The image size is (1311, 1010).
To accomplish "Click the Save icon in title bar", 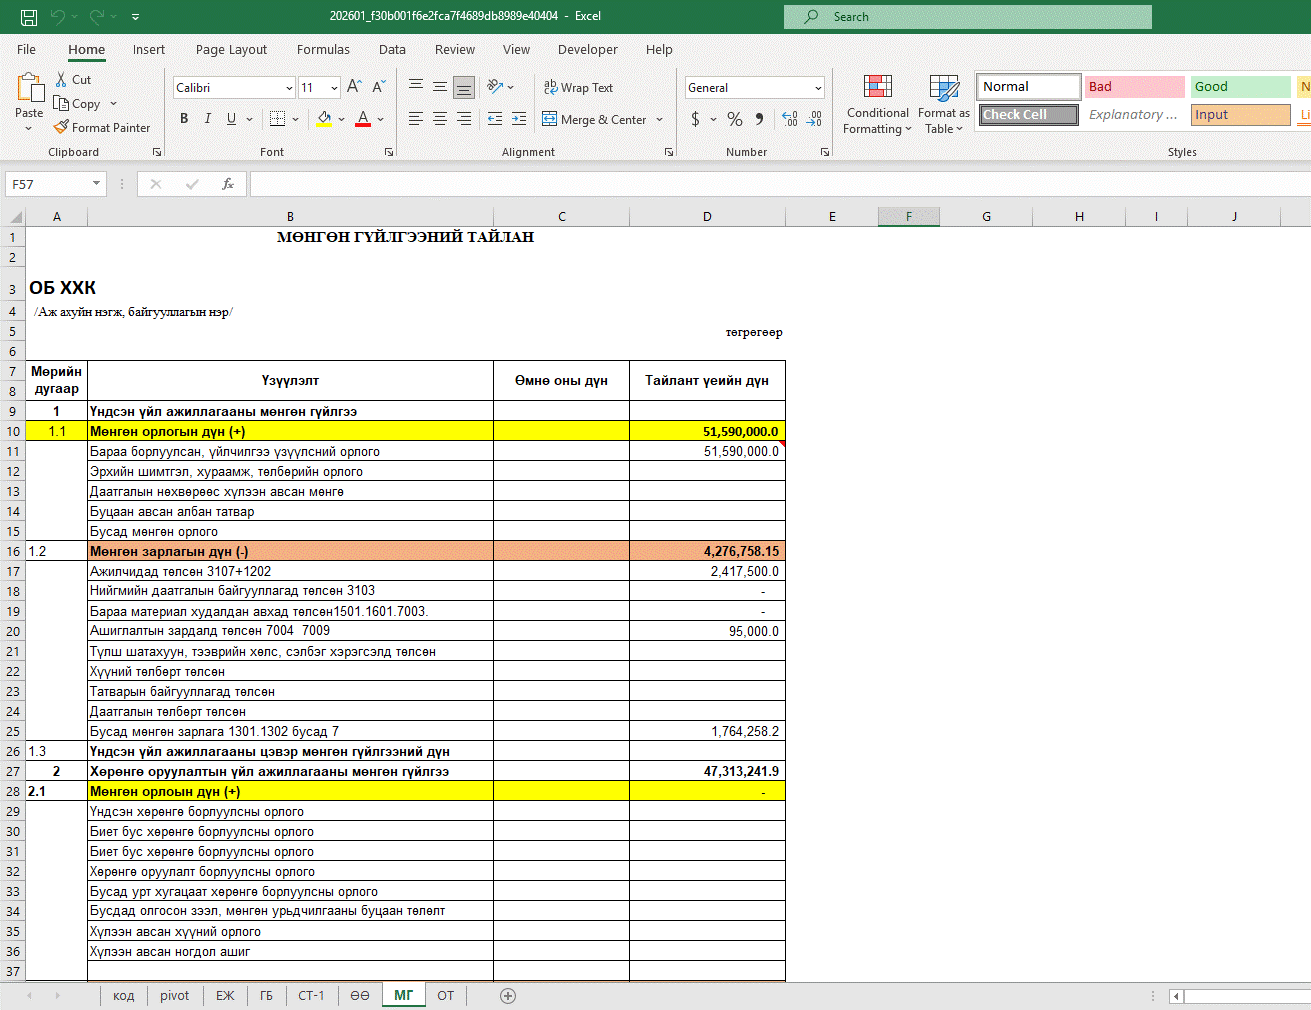I will tap(29, 17).
